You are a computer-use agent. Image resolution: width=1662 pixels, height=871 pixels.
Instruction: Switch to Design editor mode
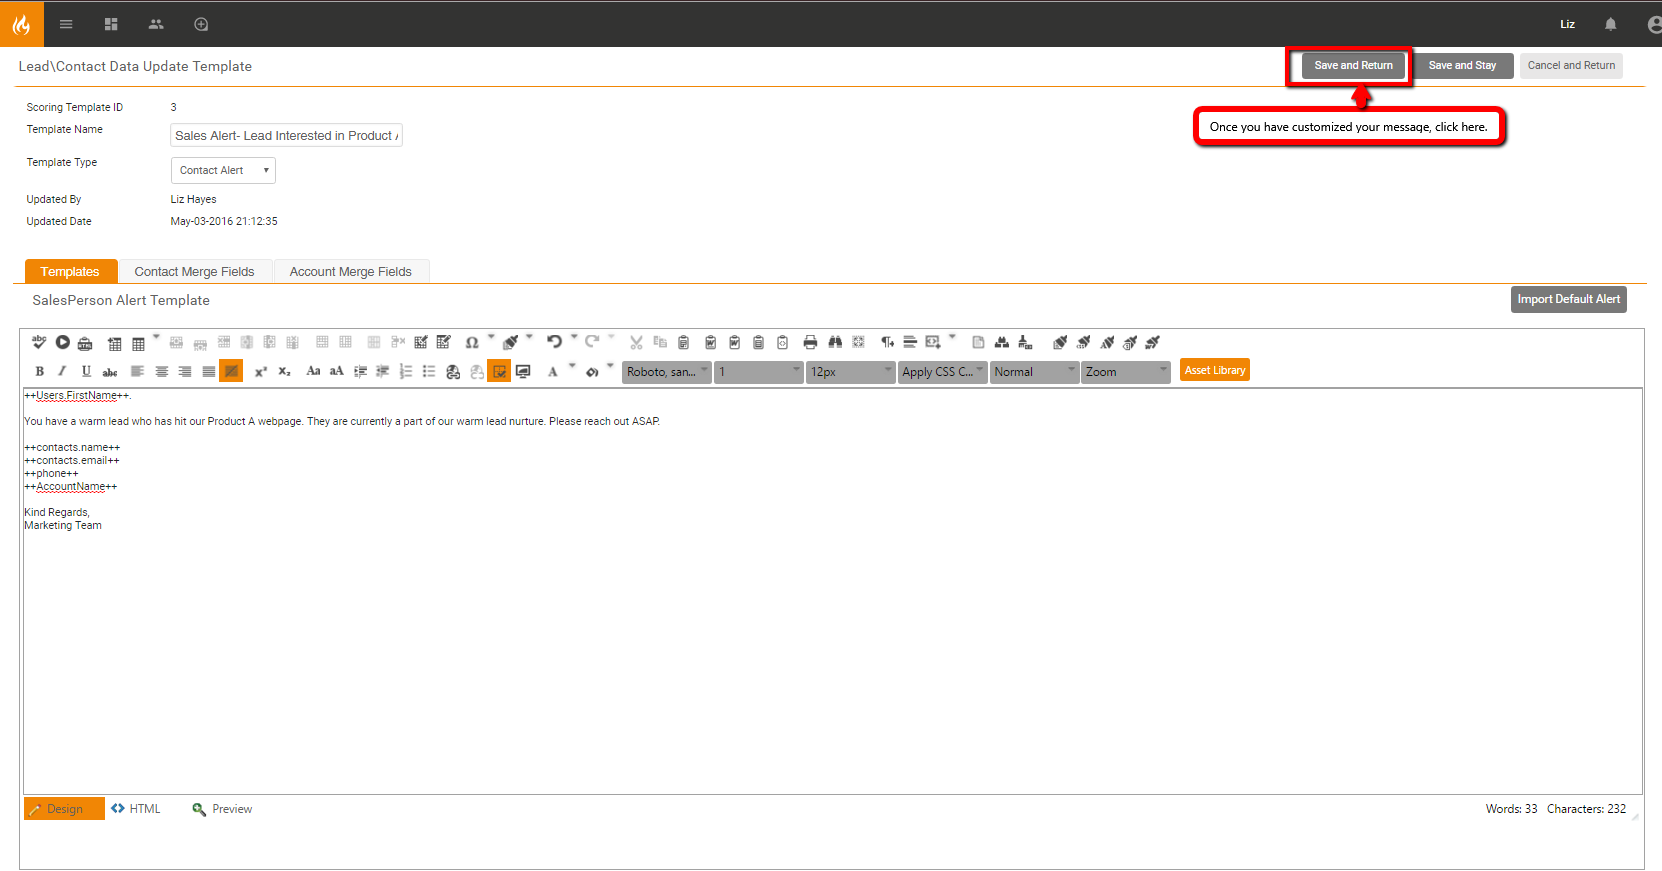(x=64, y=809)
